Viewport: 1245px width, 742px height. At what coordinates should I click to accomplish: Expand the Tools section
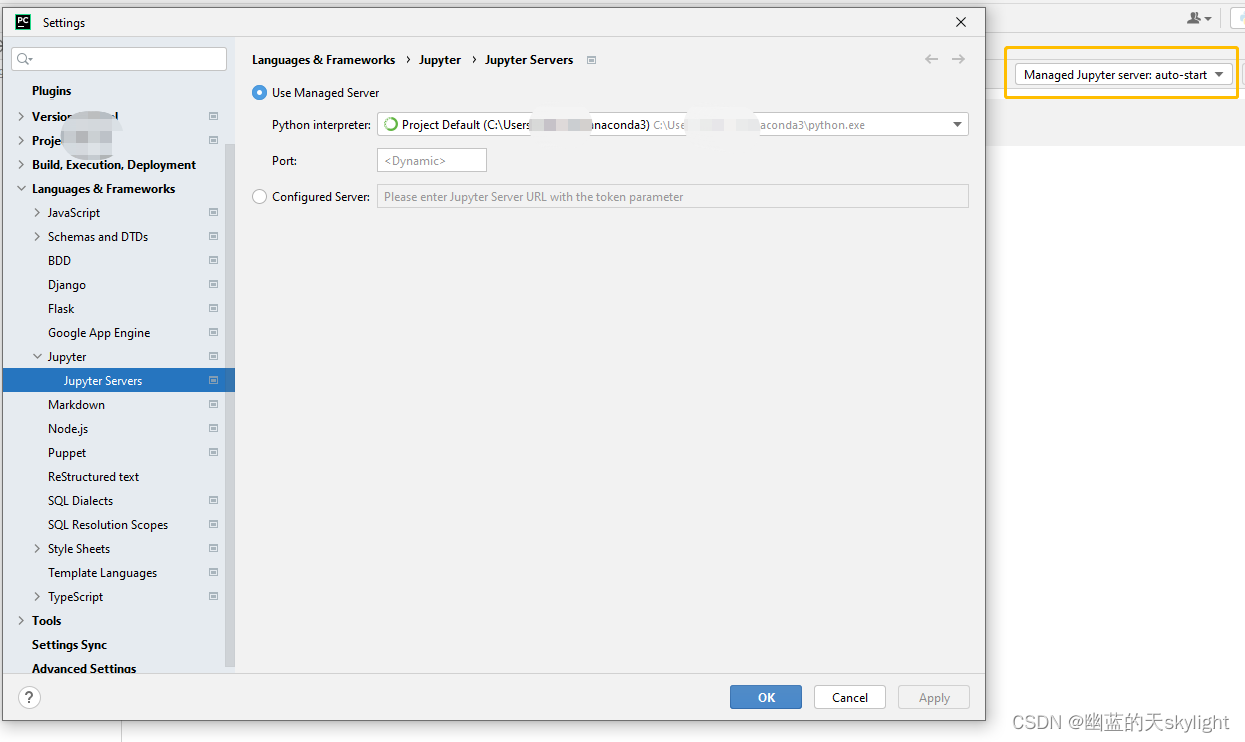click(x=21, y=621)
